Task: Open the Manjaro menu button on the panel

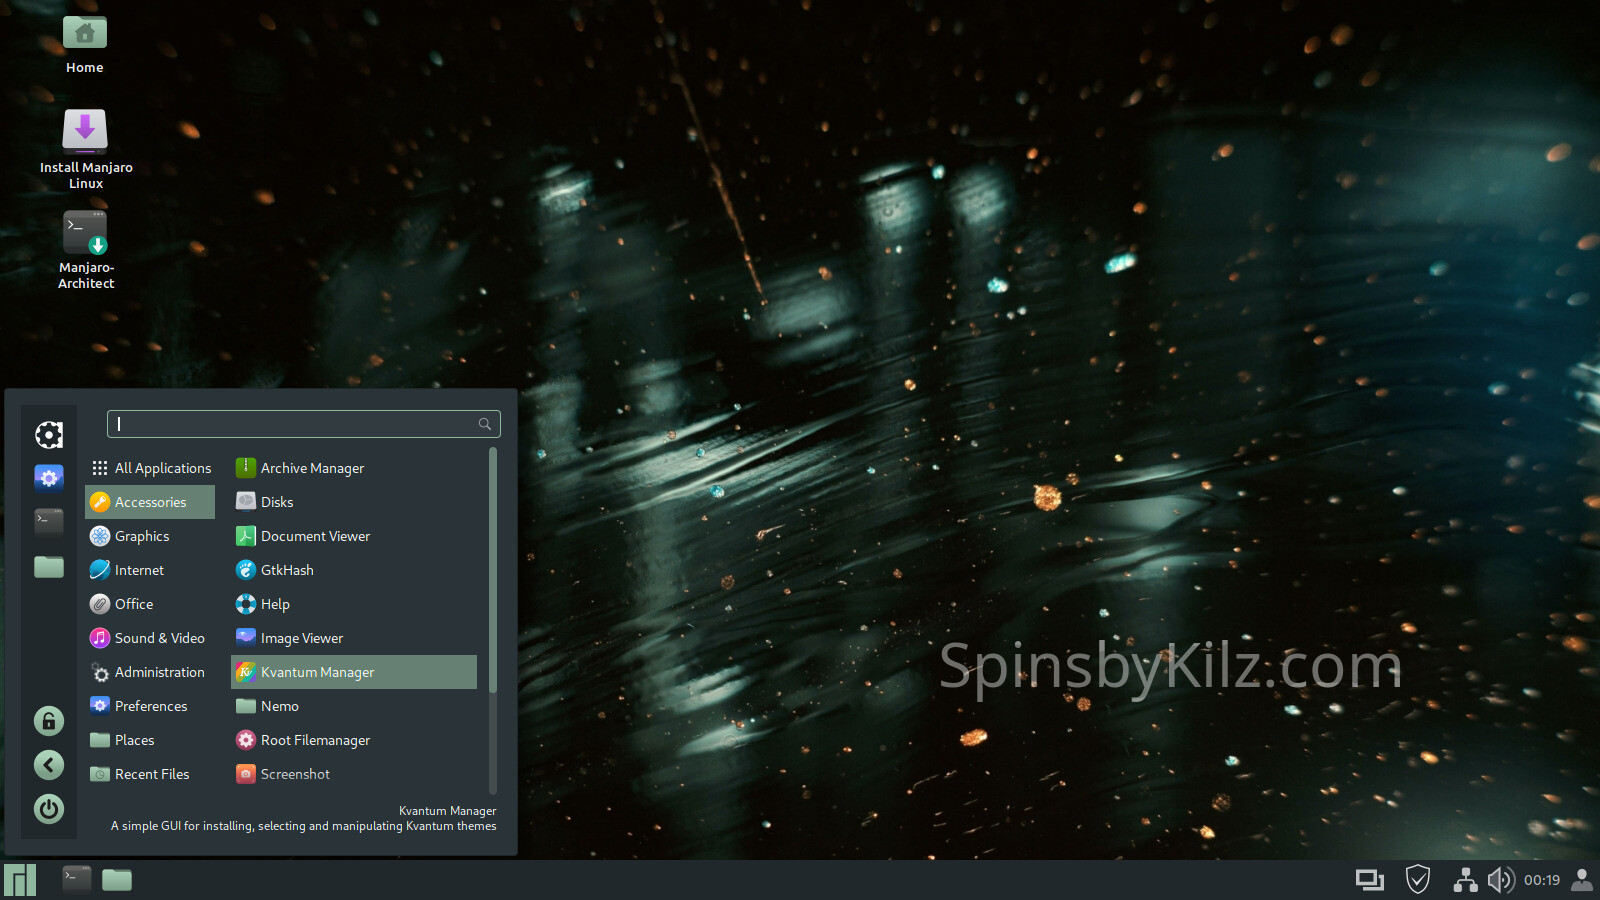Action: (20, 880)
